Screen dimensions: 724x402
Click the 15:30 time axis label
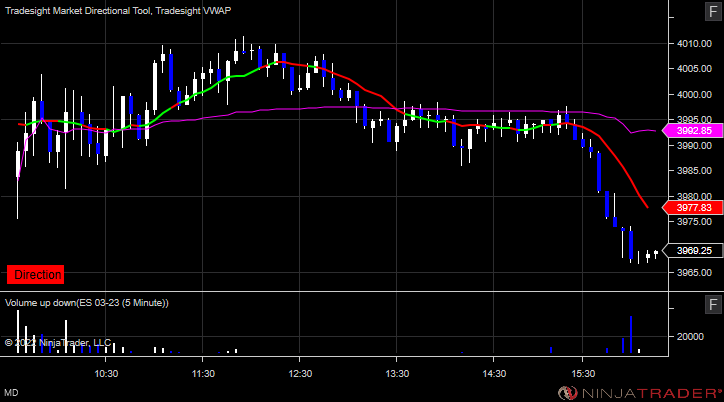583,373
